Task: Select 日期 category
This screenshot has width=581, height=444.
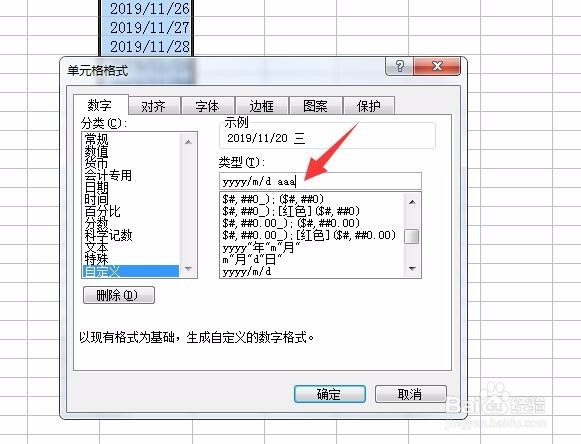Action: click(x=130, y=187)
